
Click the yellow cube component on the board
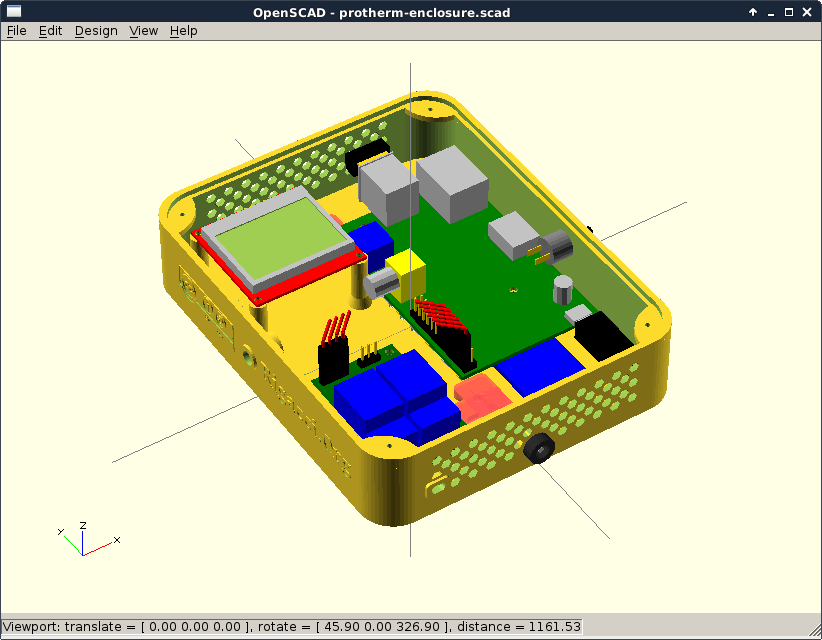pos(406,275)
